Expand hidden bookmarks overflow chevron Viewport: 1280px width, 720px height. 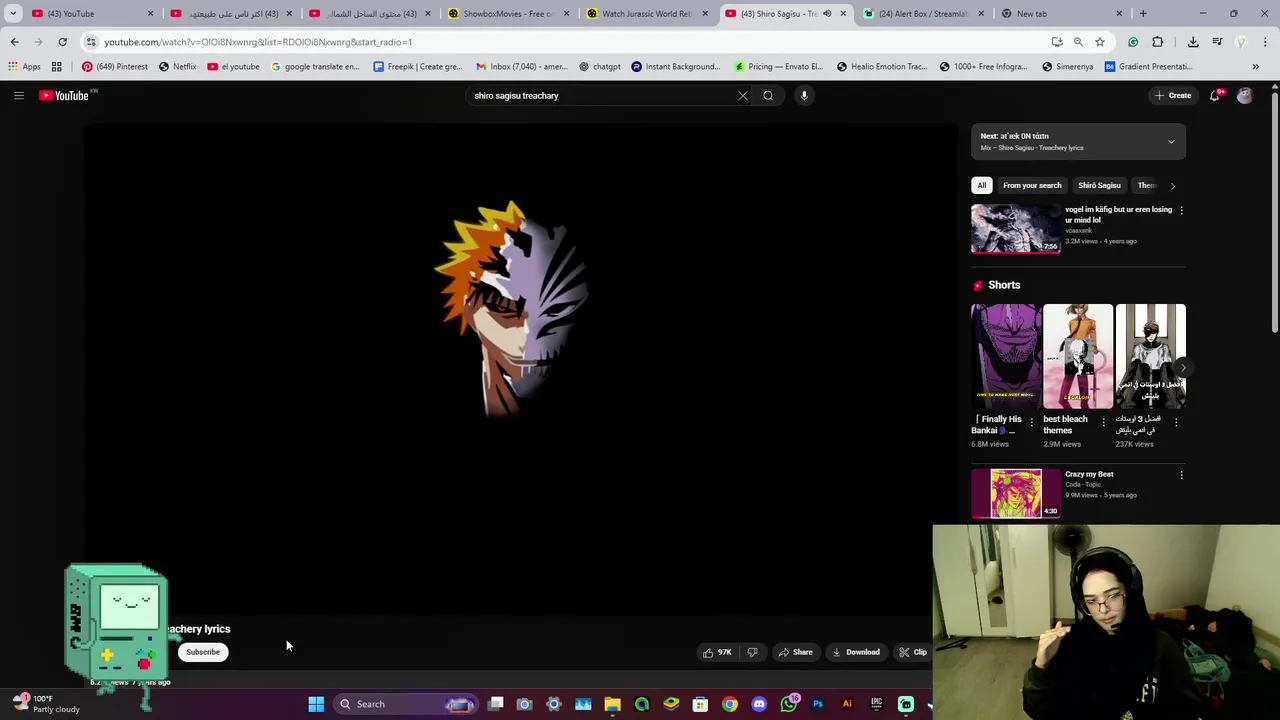[x=1256, y=67]
